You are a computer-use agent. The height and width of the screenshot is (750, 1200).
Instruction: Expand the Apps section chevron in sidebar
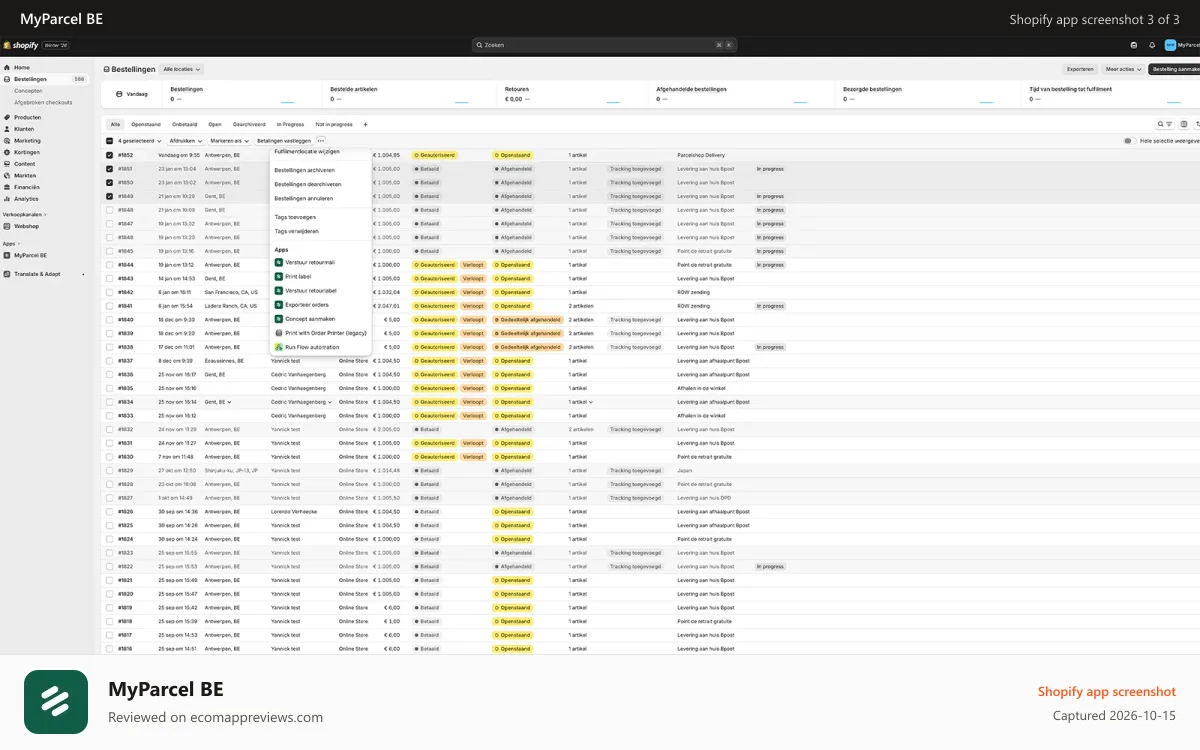(x=20, y=243)
